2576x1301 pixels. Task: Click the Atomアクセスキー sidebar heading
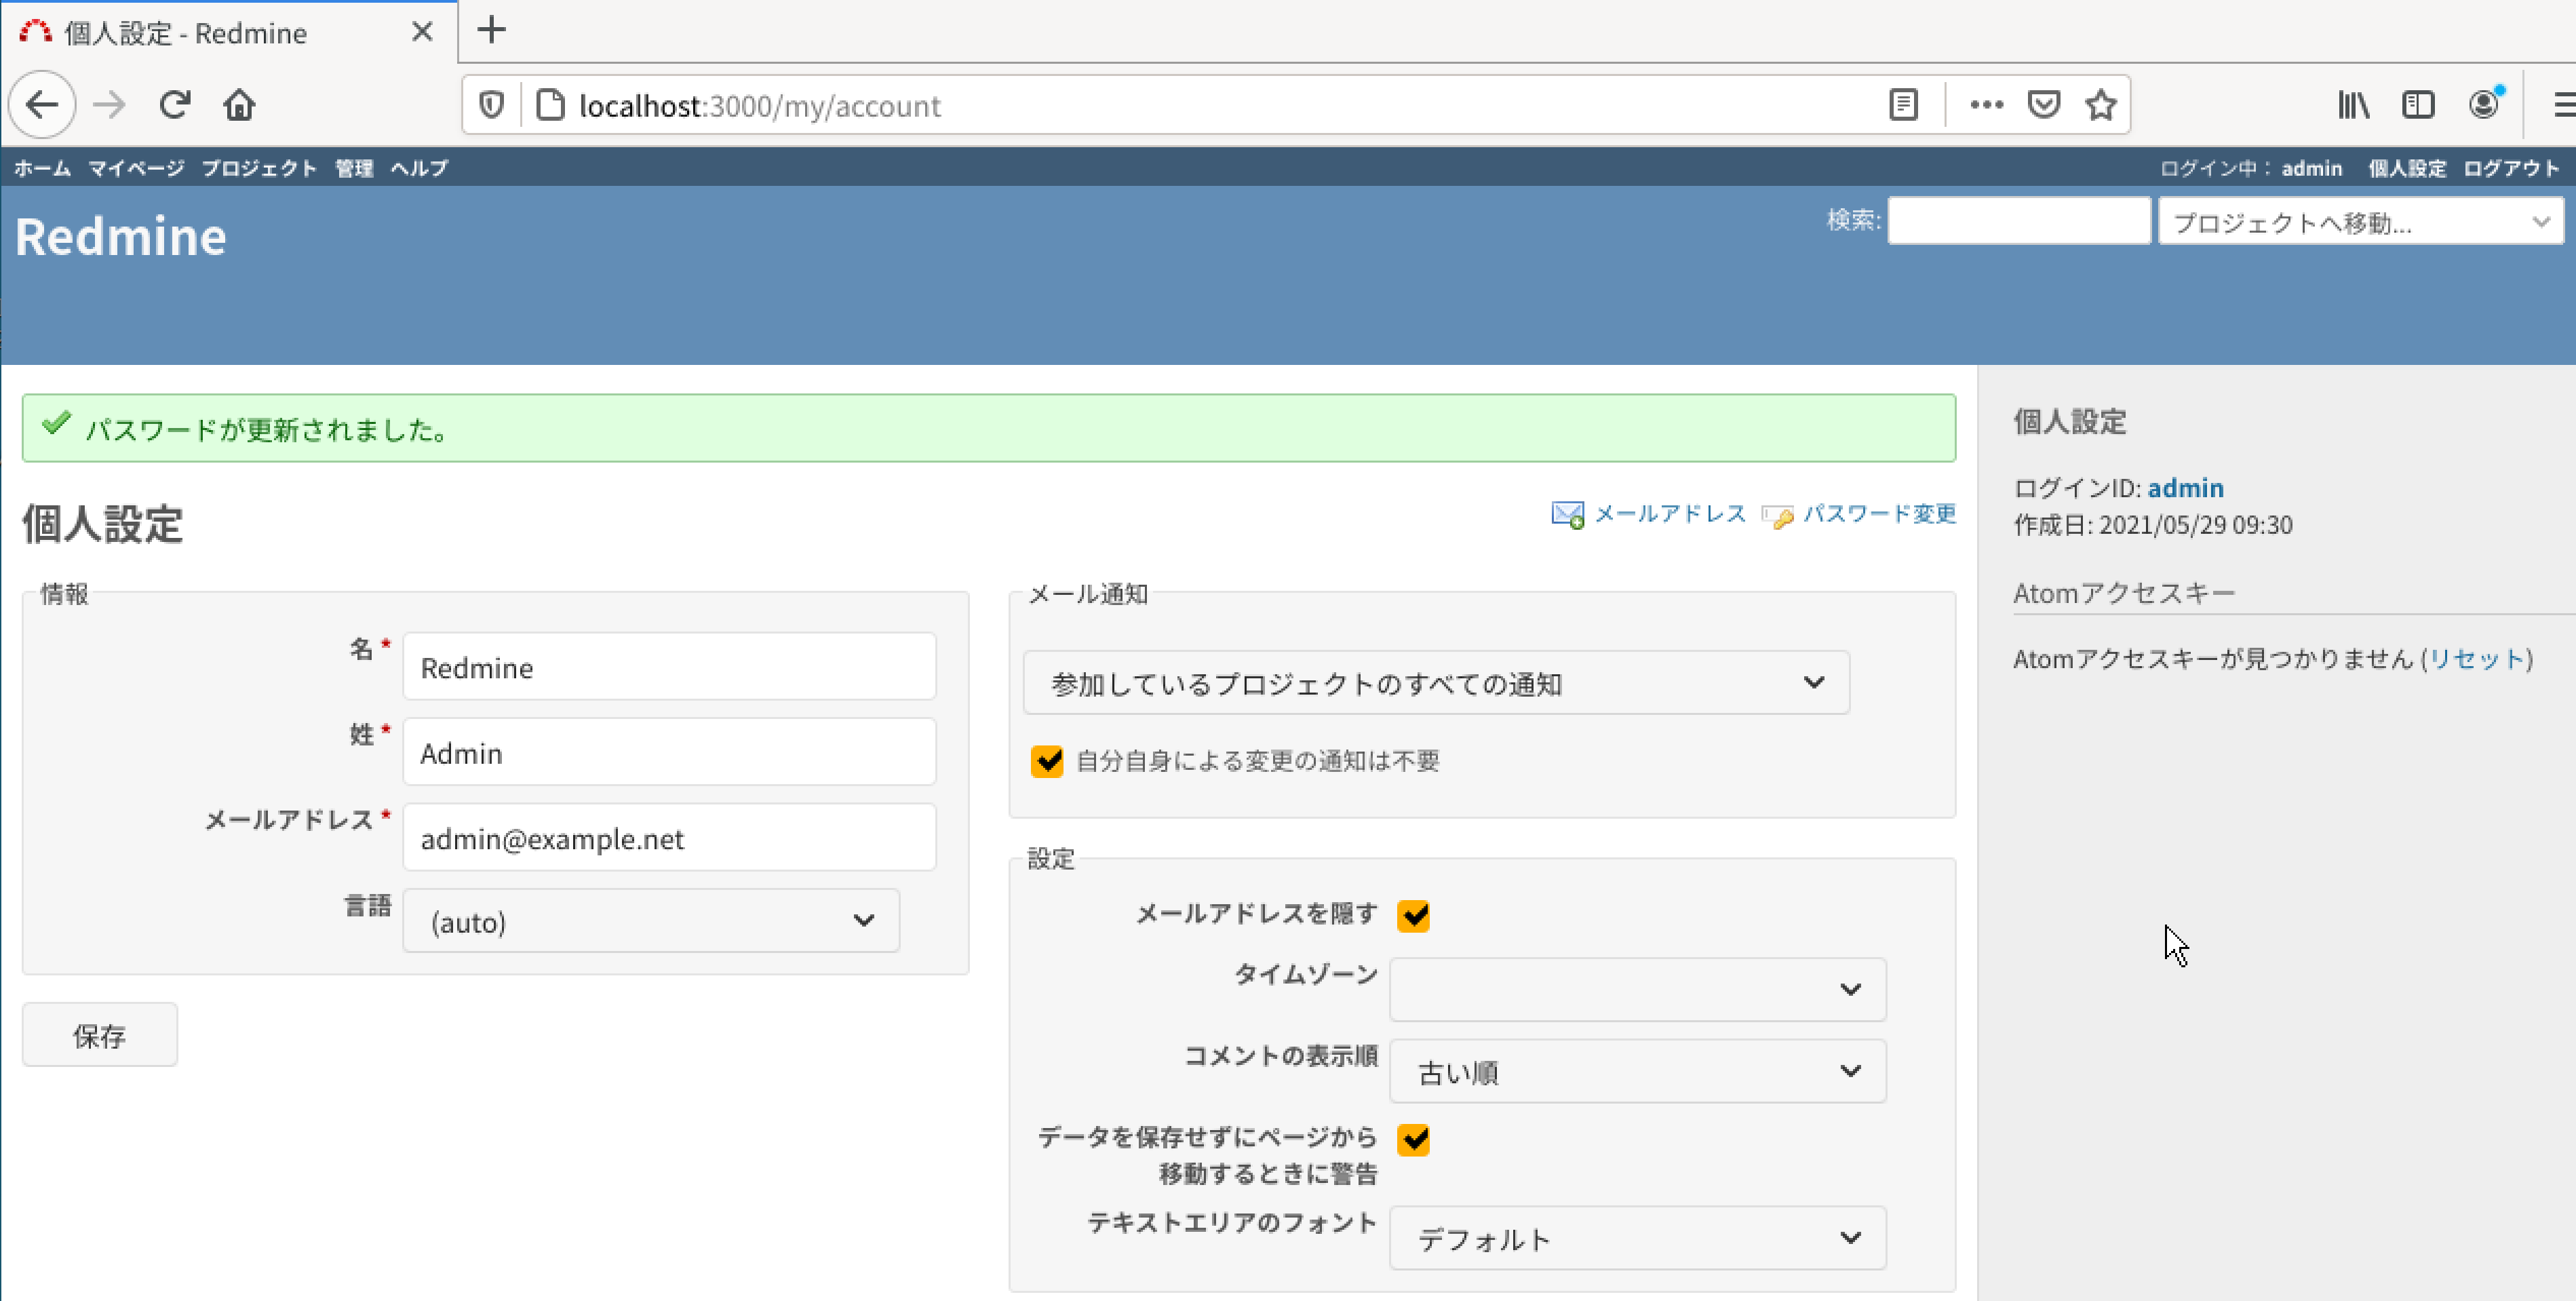tap(2124, 593)
